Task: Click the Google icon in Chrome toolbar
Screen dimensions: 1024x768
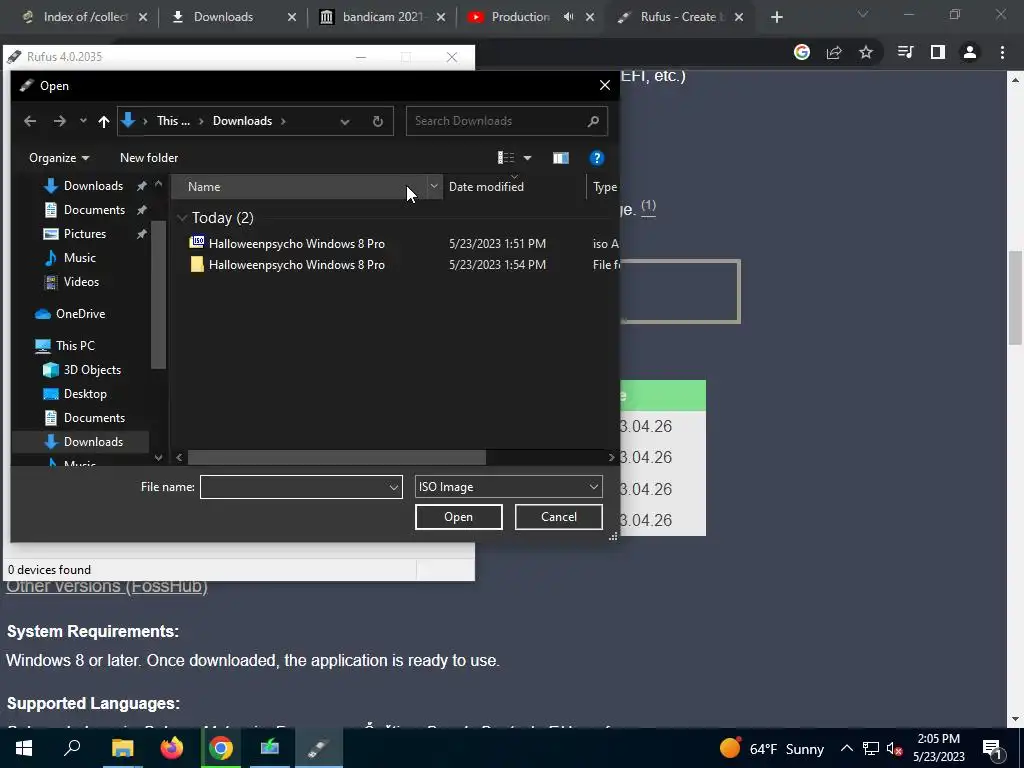Action: click(802, 52)
